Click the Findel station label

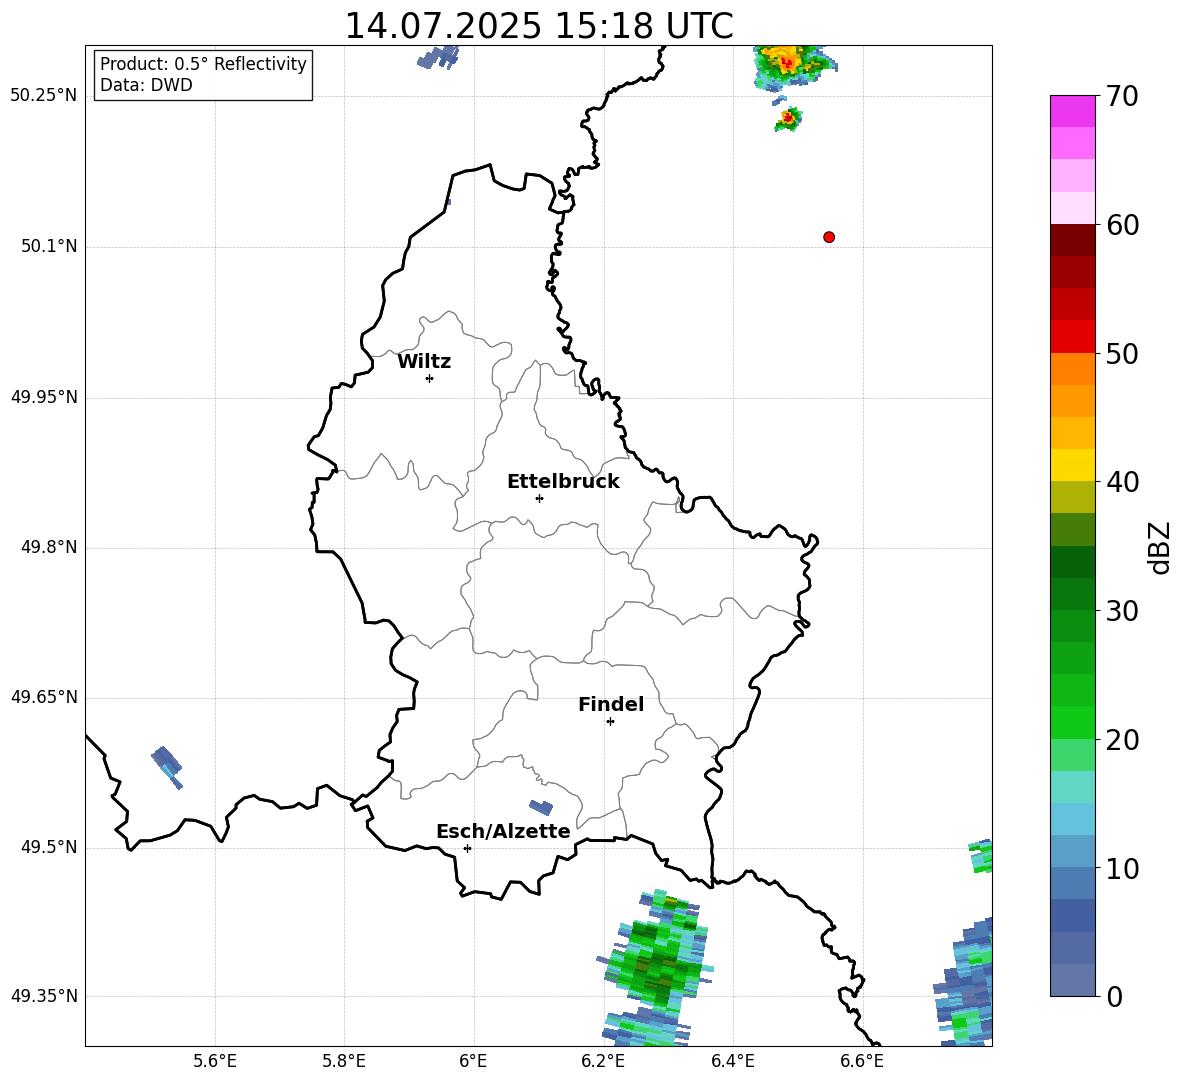[611, 704]
